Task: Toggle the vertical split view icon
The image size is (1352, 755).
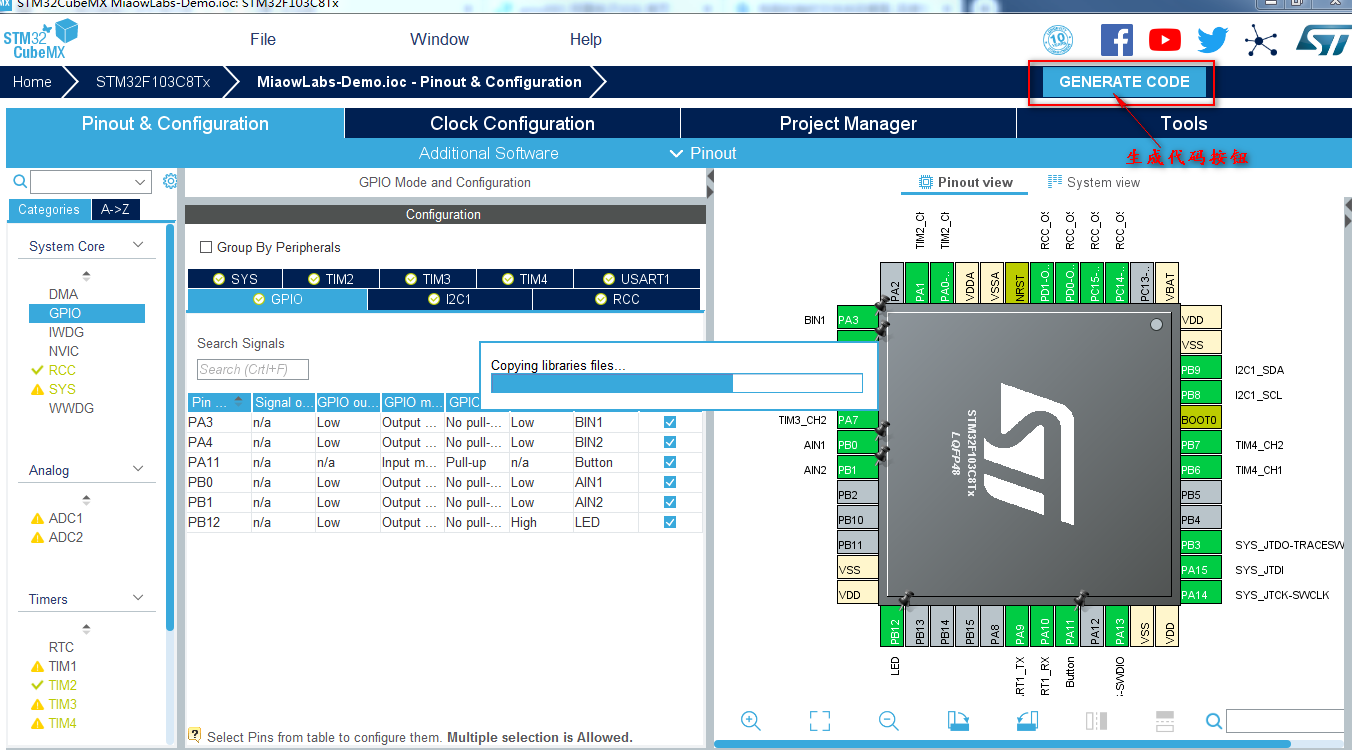Action: [x=1096, y=721]
